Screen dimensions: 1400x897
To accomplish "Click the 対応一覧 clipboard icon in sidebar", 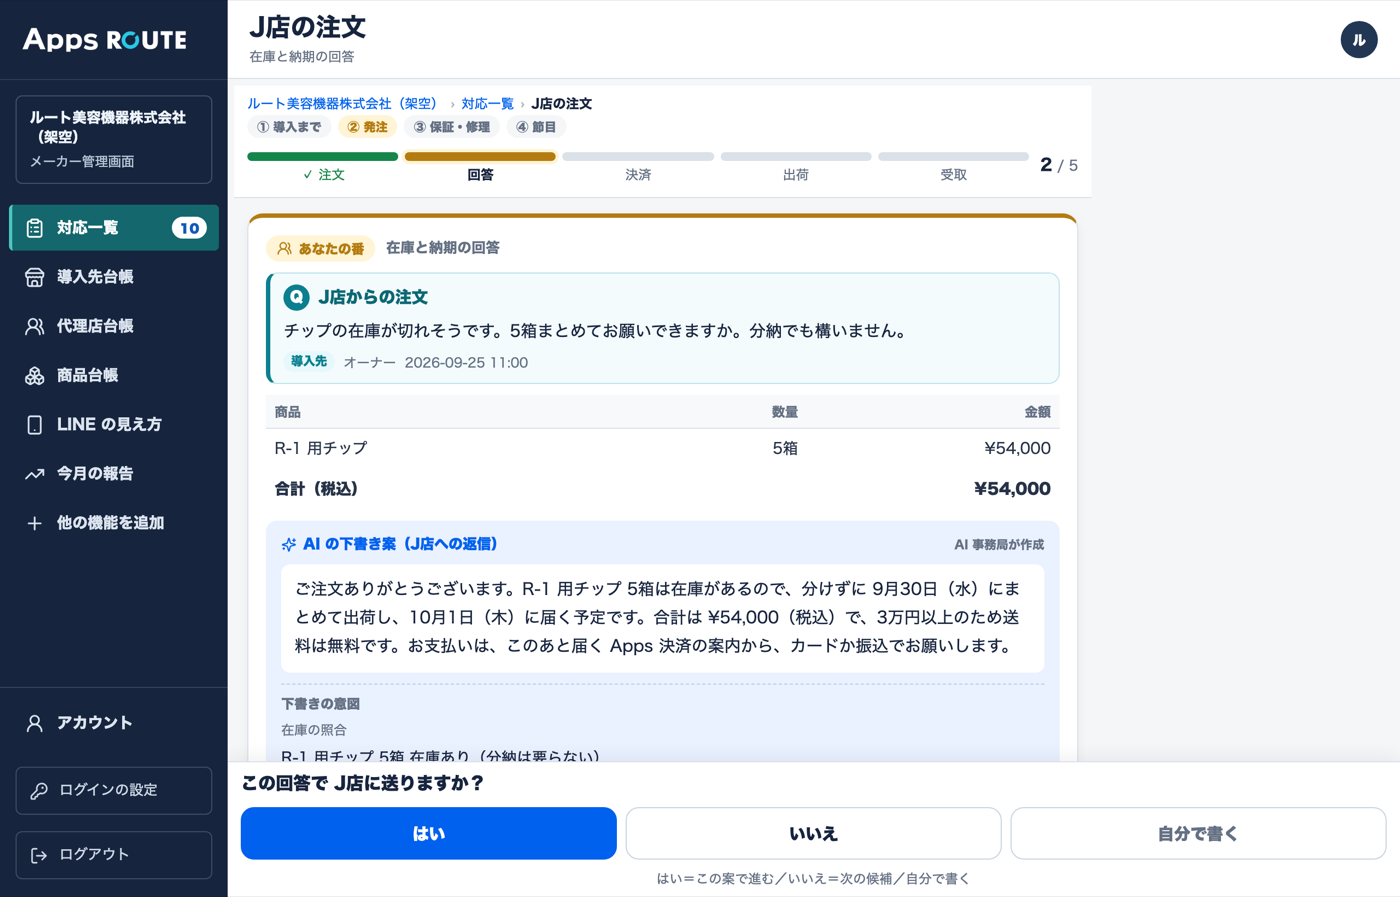I will (35, 228).
